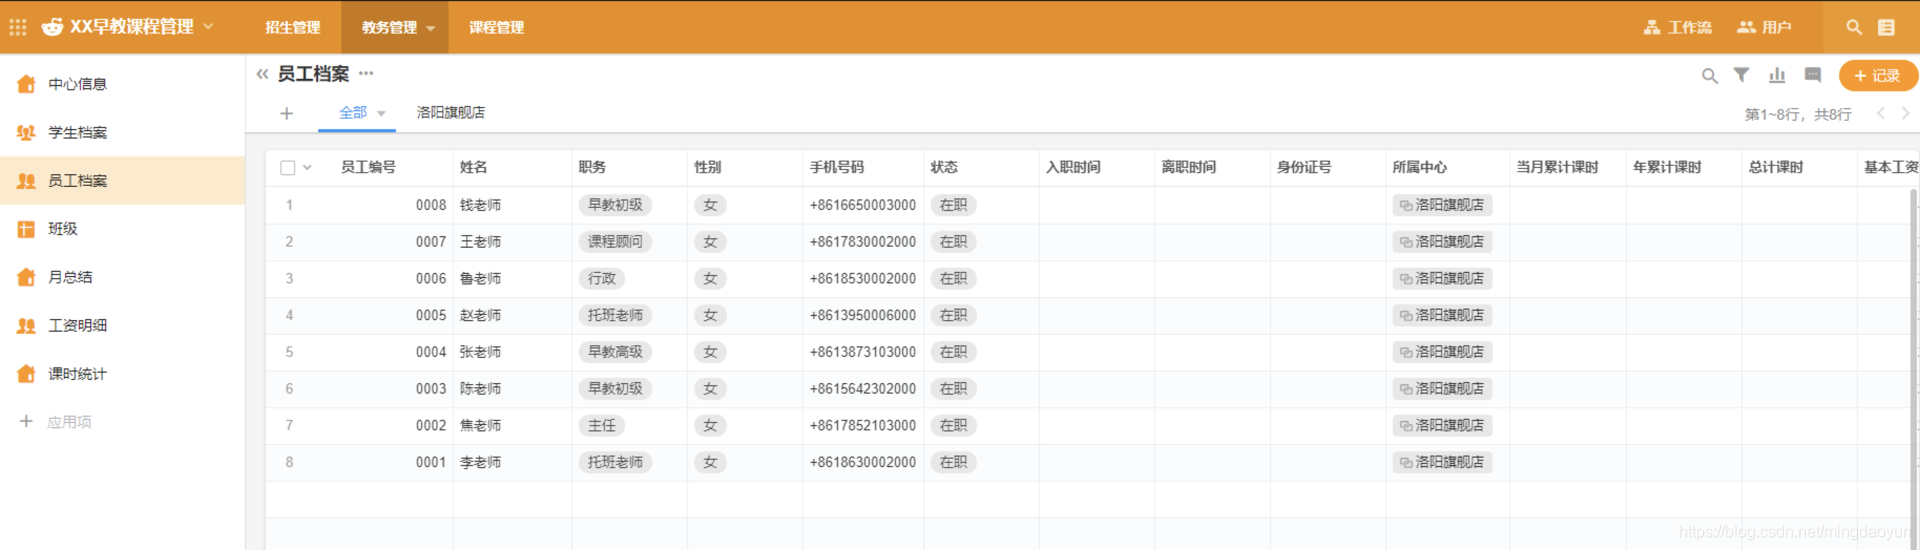
Task: Switch to the 洛阳旗舰店 view tab
Action: [451, 113]
